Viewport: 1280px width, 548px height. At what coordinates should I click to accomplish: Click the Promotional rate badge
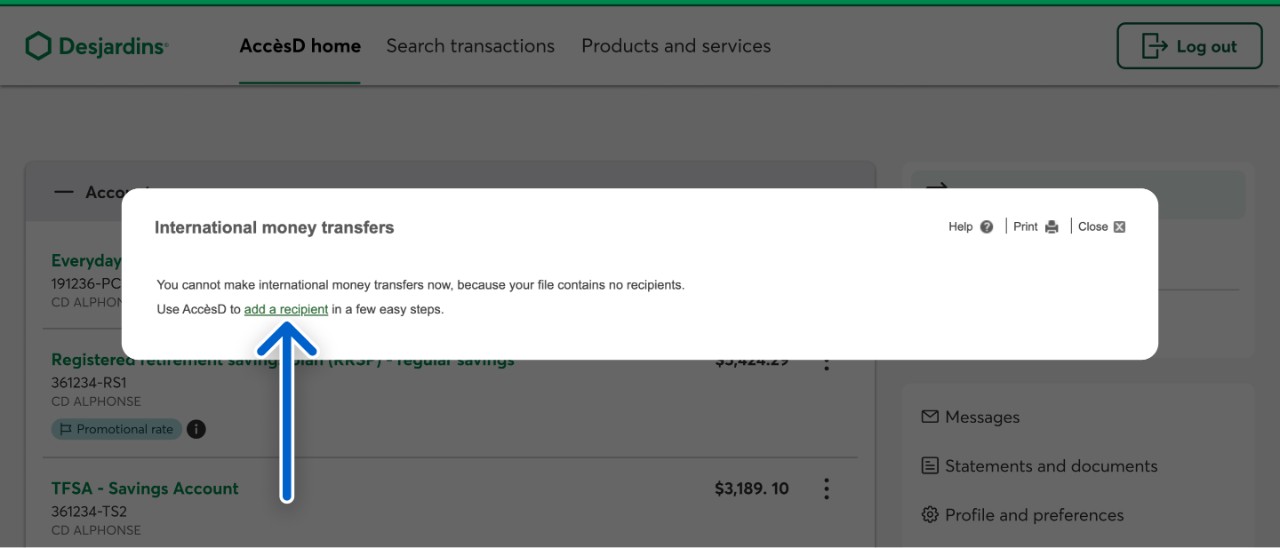click(x=115, y=429)
